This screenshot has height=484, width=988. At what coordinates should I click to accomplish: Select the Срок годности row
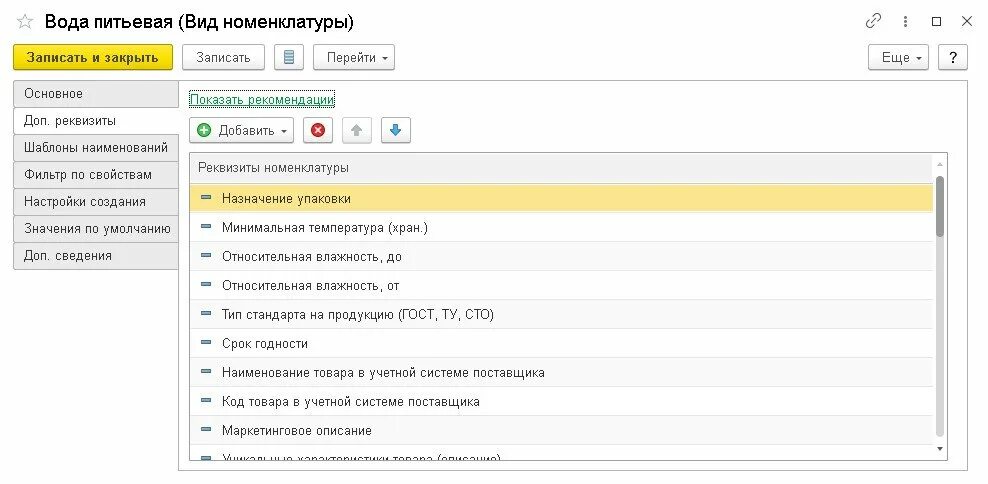[561, 343]
